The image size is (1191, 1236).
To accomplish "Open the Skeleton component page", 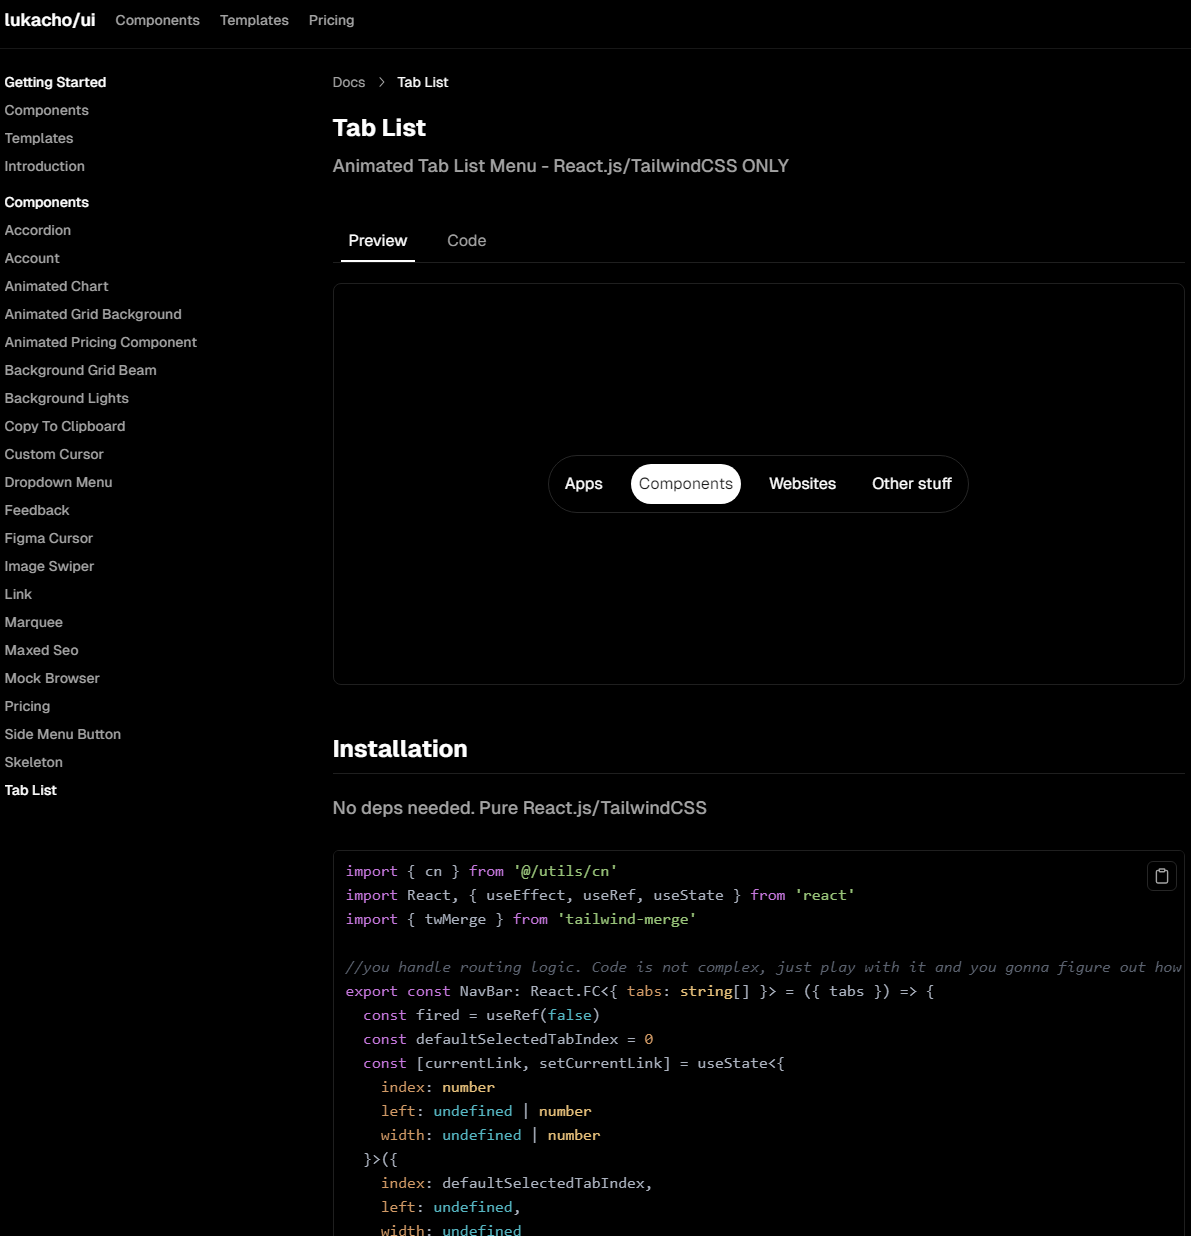I will (x=34, y=762).
